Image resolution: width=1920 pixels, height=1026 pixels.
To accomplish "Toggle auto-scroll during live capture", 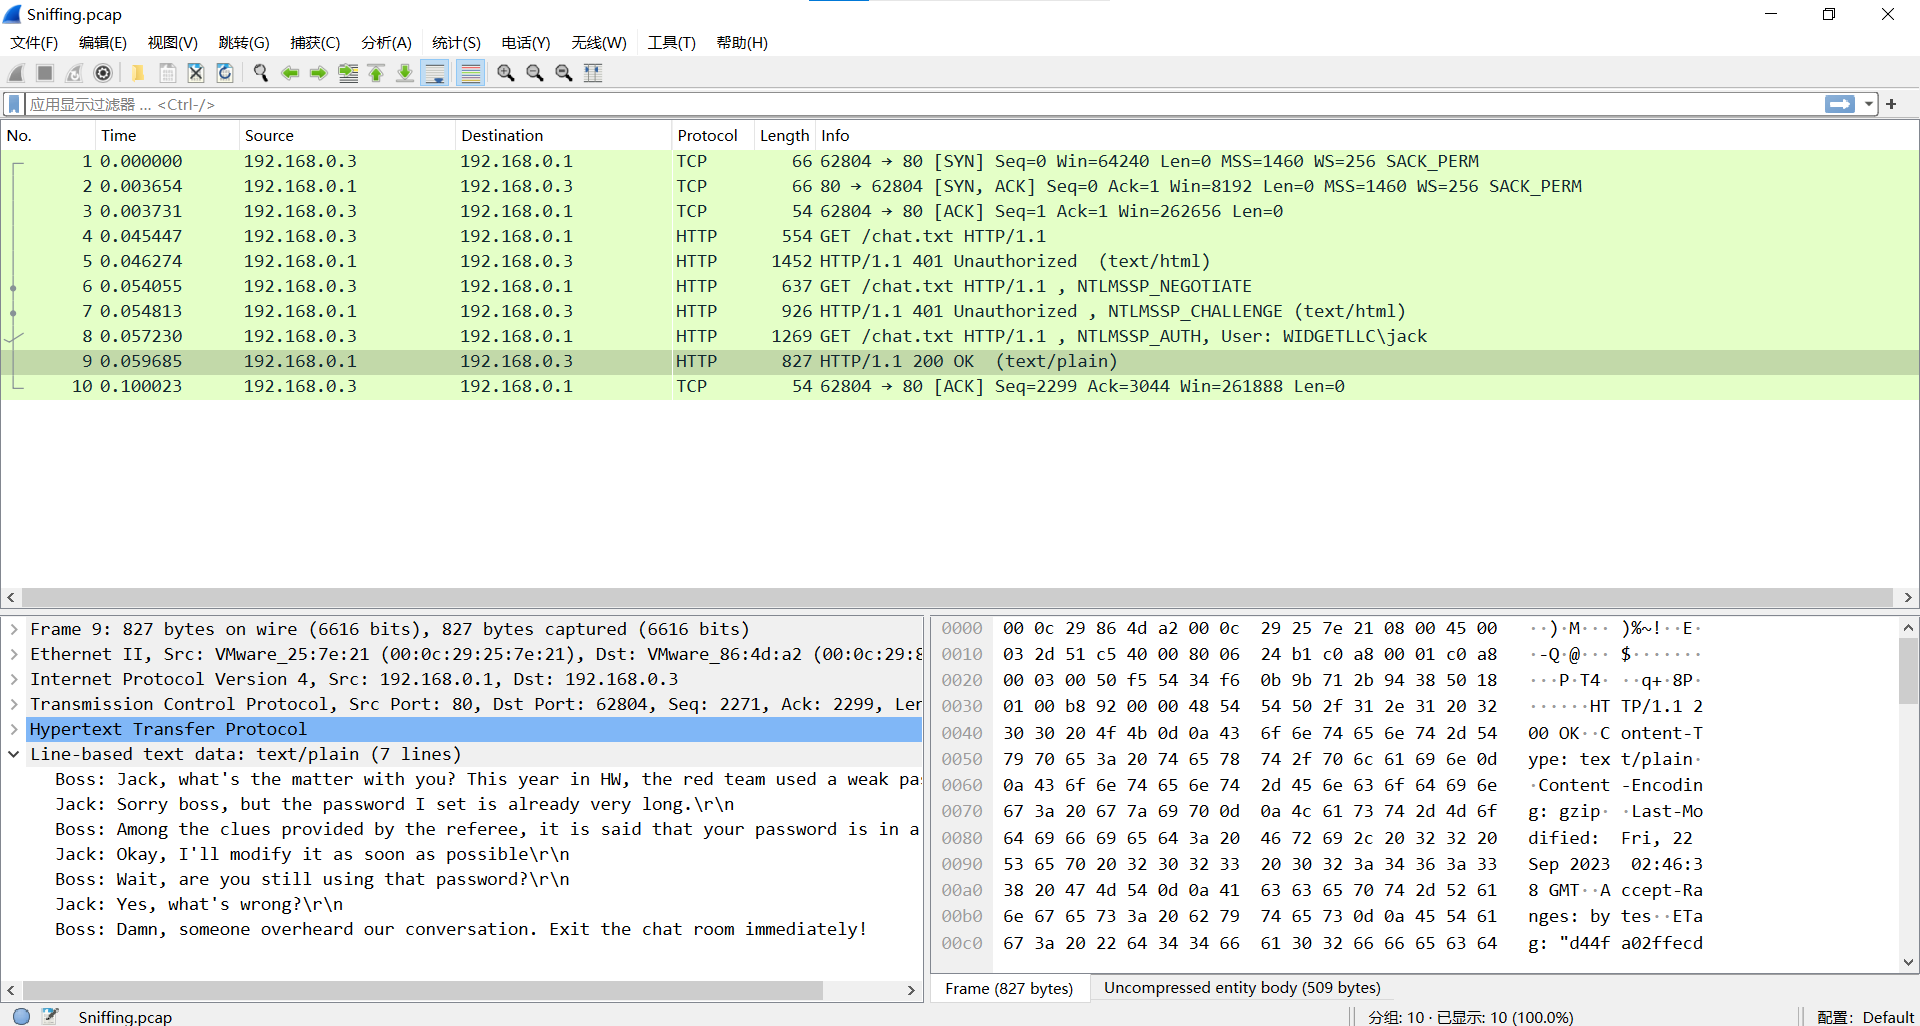I will [435, 73].
